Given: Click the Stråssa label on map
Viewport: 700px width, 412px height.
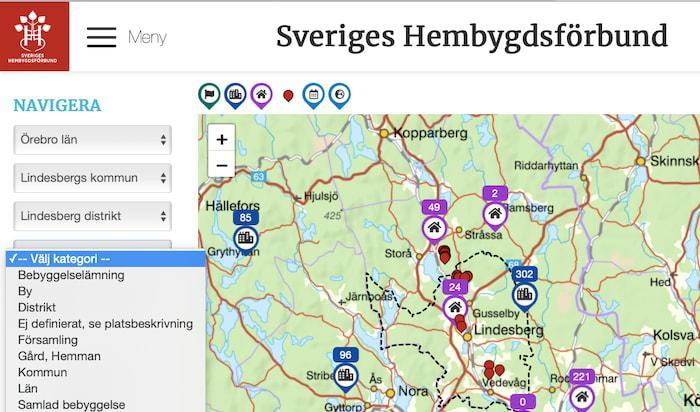Looking at the screenshot, I should click(x=483, y=235).
